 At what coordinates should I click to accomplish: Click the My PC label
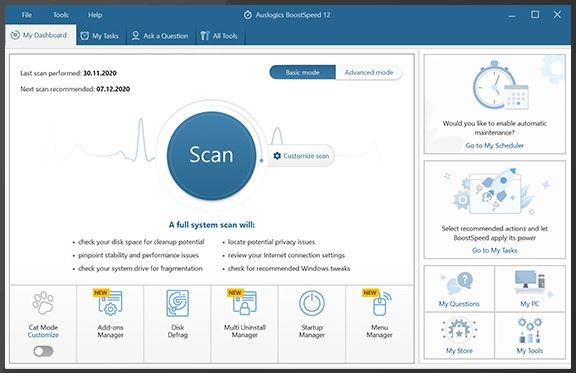[x=530, y=304]
